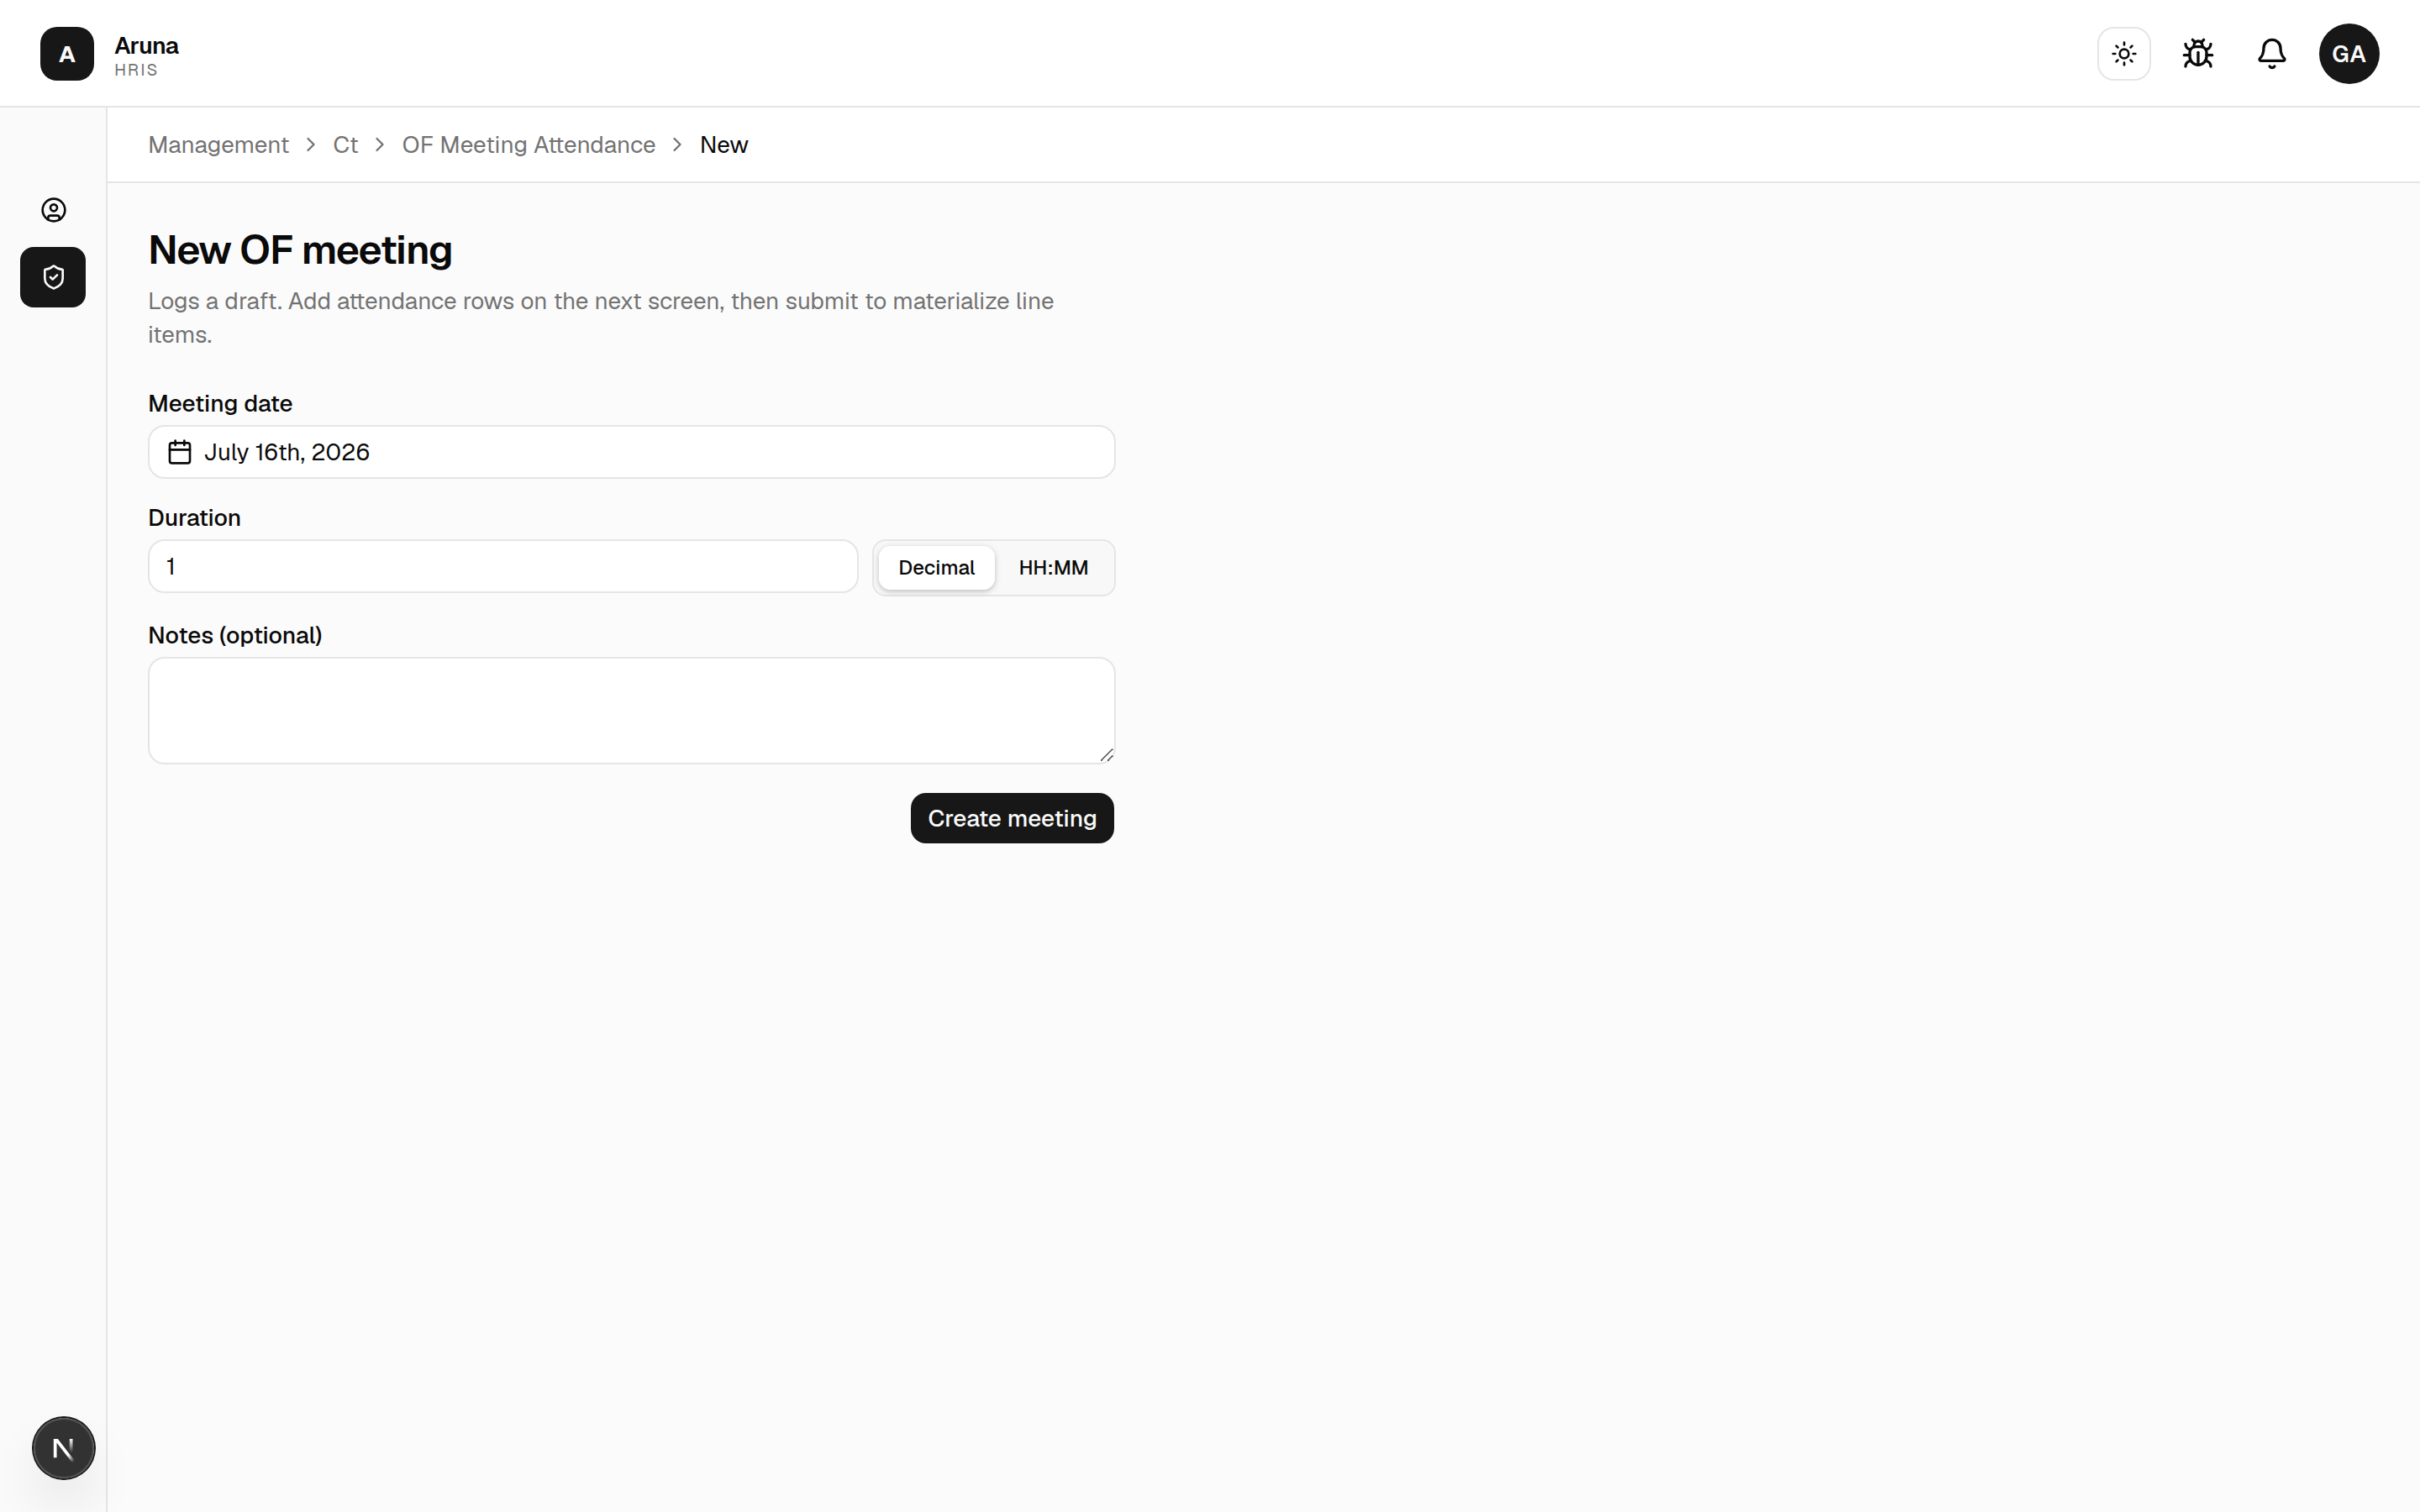This screenshot has height=1512, width=2420.
Task: Open the Meeting date picker
Action: coord(631,452)
